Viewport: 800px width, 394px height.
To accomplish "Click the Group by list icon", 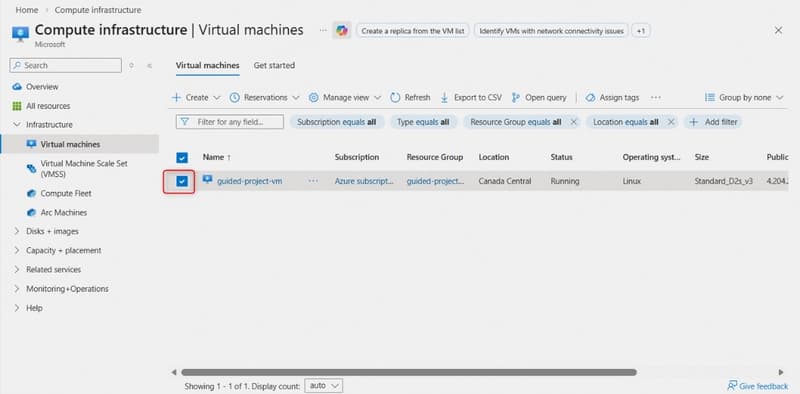I will click(710, 97).
